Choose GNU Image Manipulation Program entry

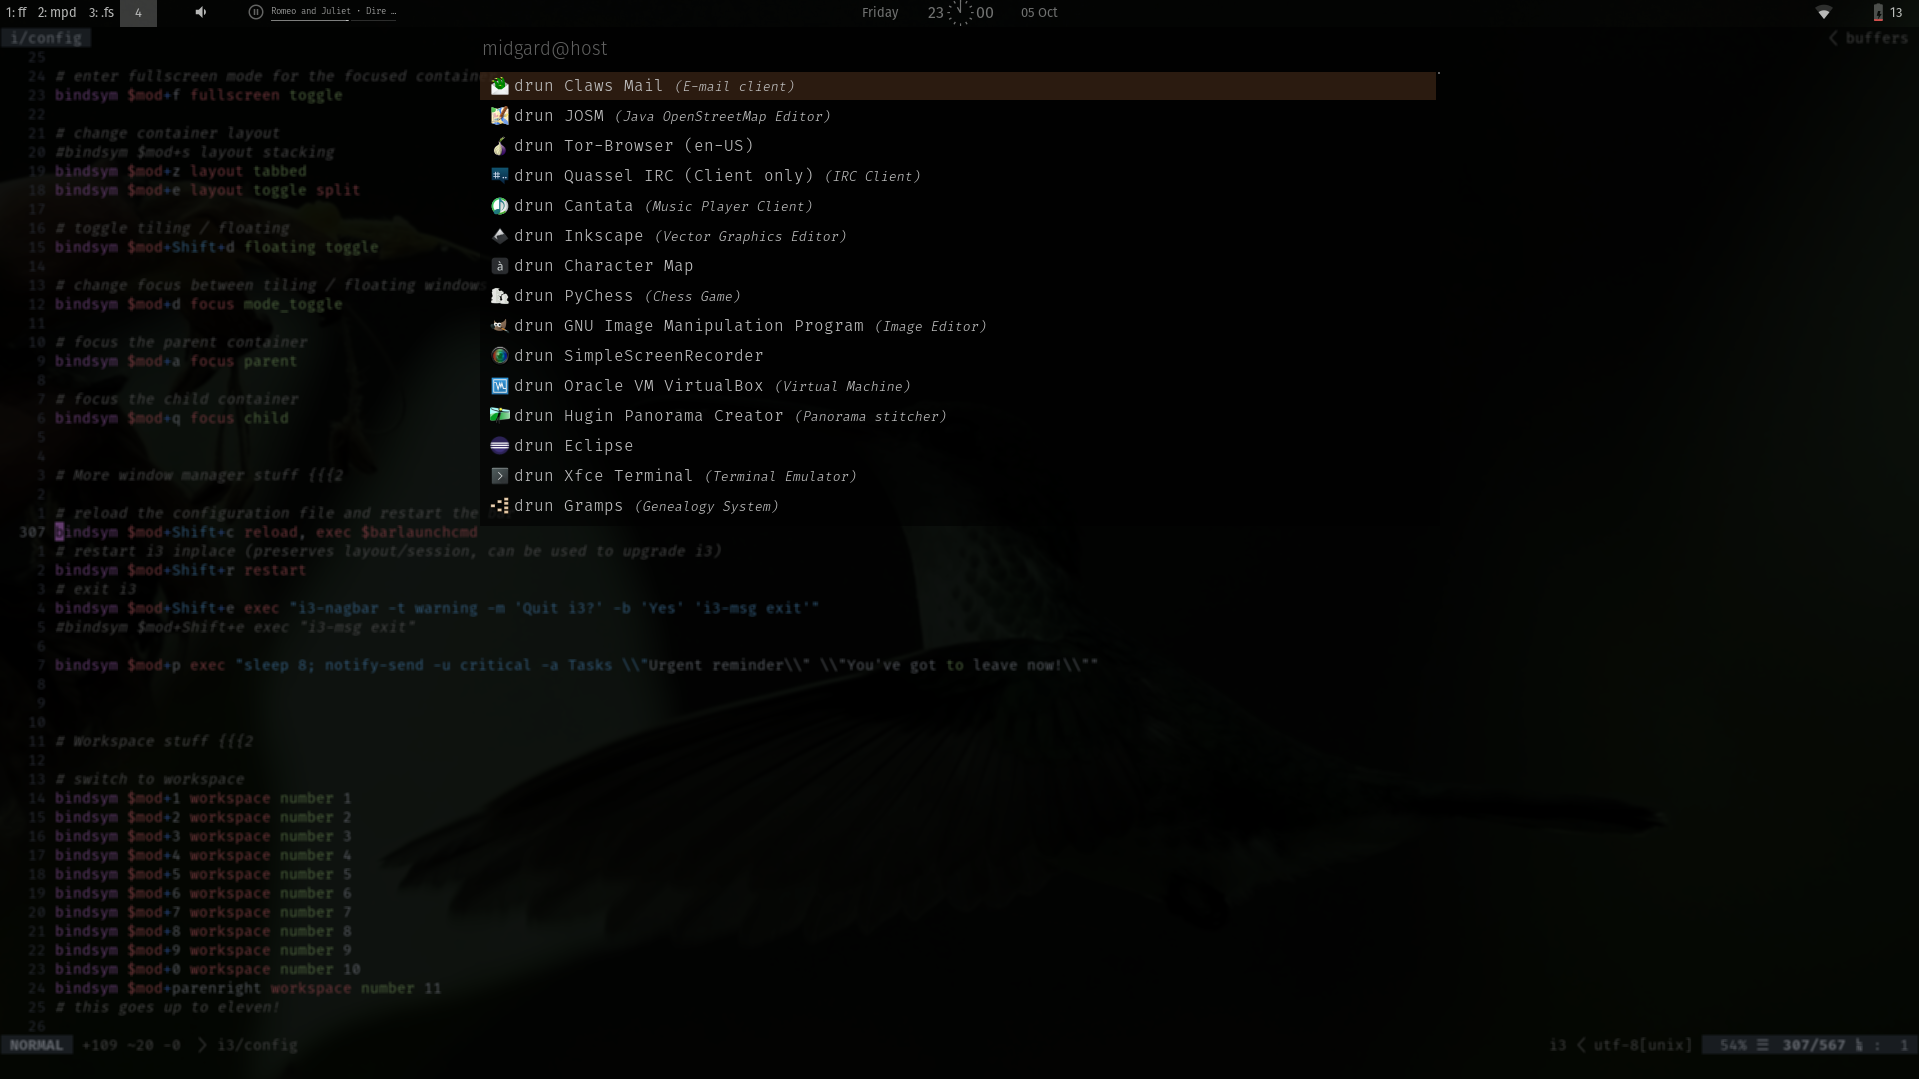click(x=958, y=326)
